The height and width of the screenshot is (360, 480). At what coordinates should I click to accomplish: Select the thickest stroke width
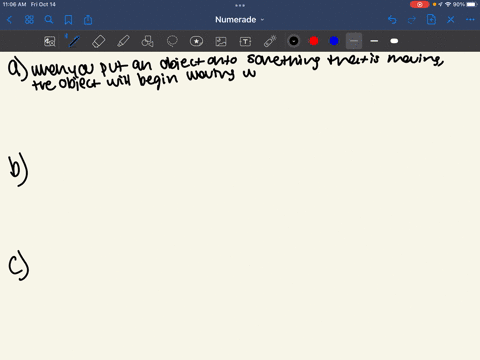click(394, 41)
